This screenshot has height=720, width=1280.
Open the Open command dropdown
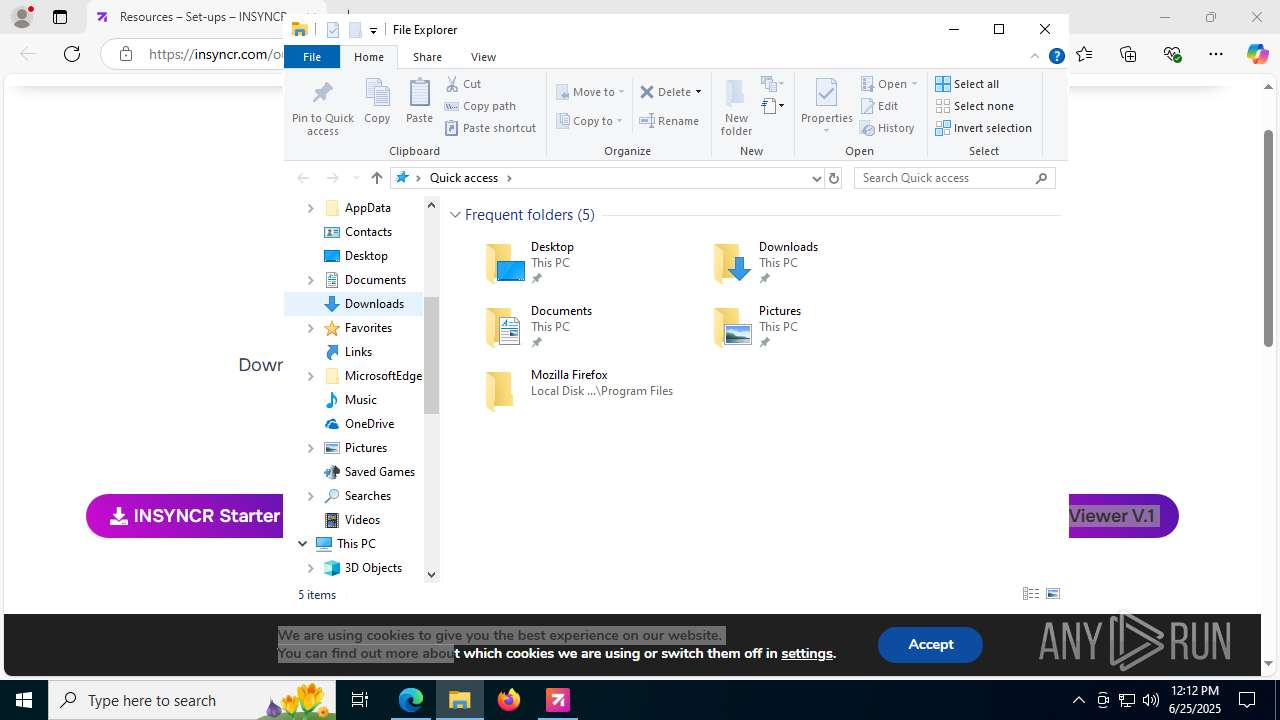914,84
